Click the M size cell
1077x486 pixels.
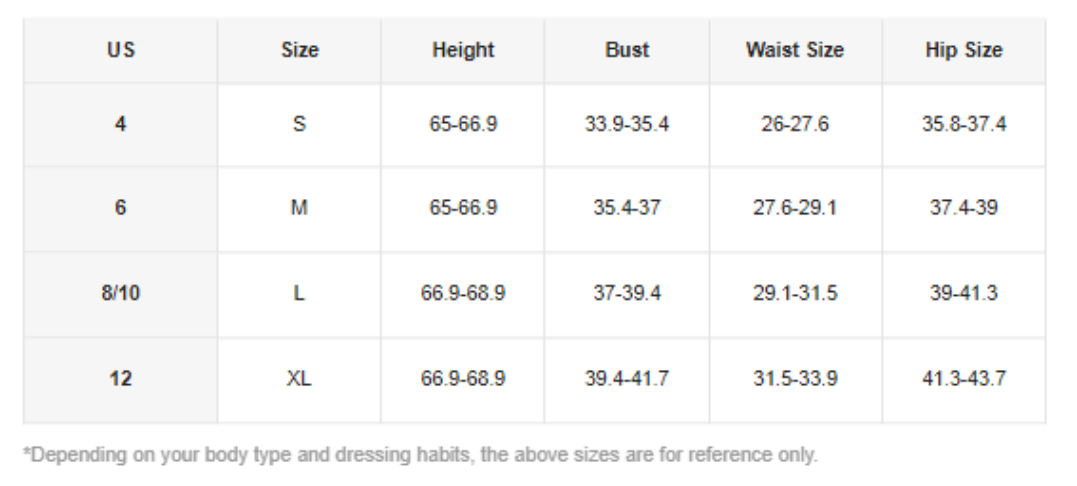pos(299,210)
